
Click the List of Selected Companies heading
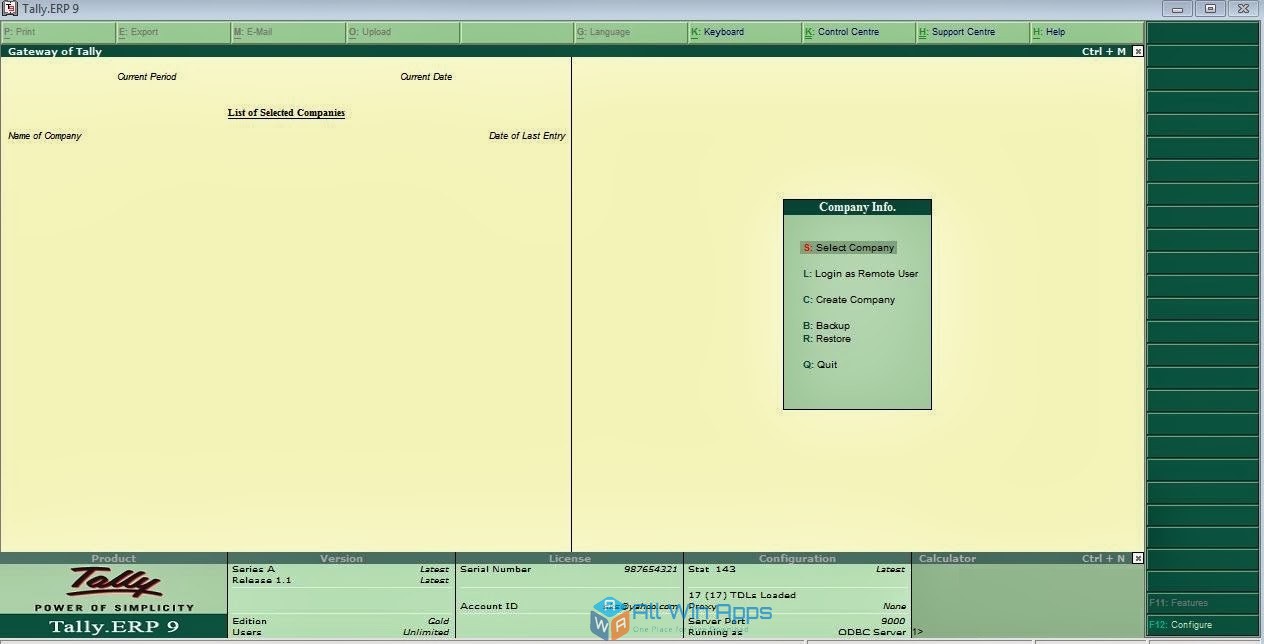coord(286,113)
